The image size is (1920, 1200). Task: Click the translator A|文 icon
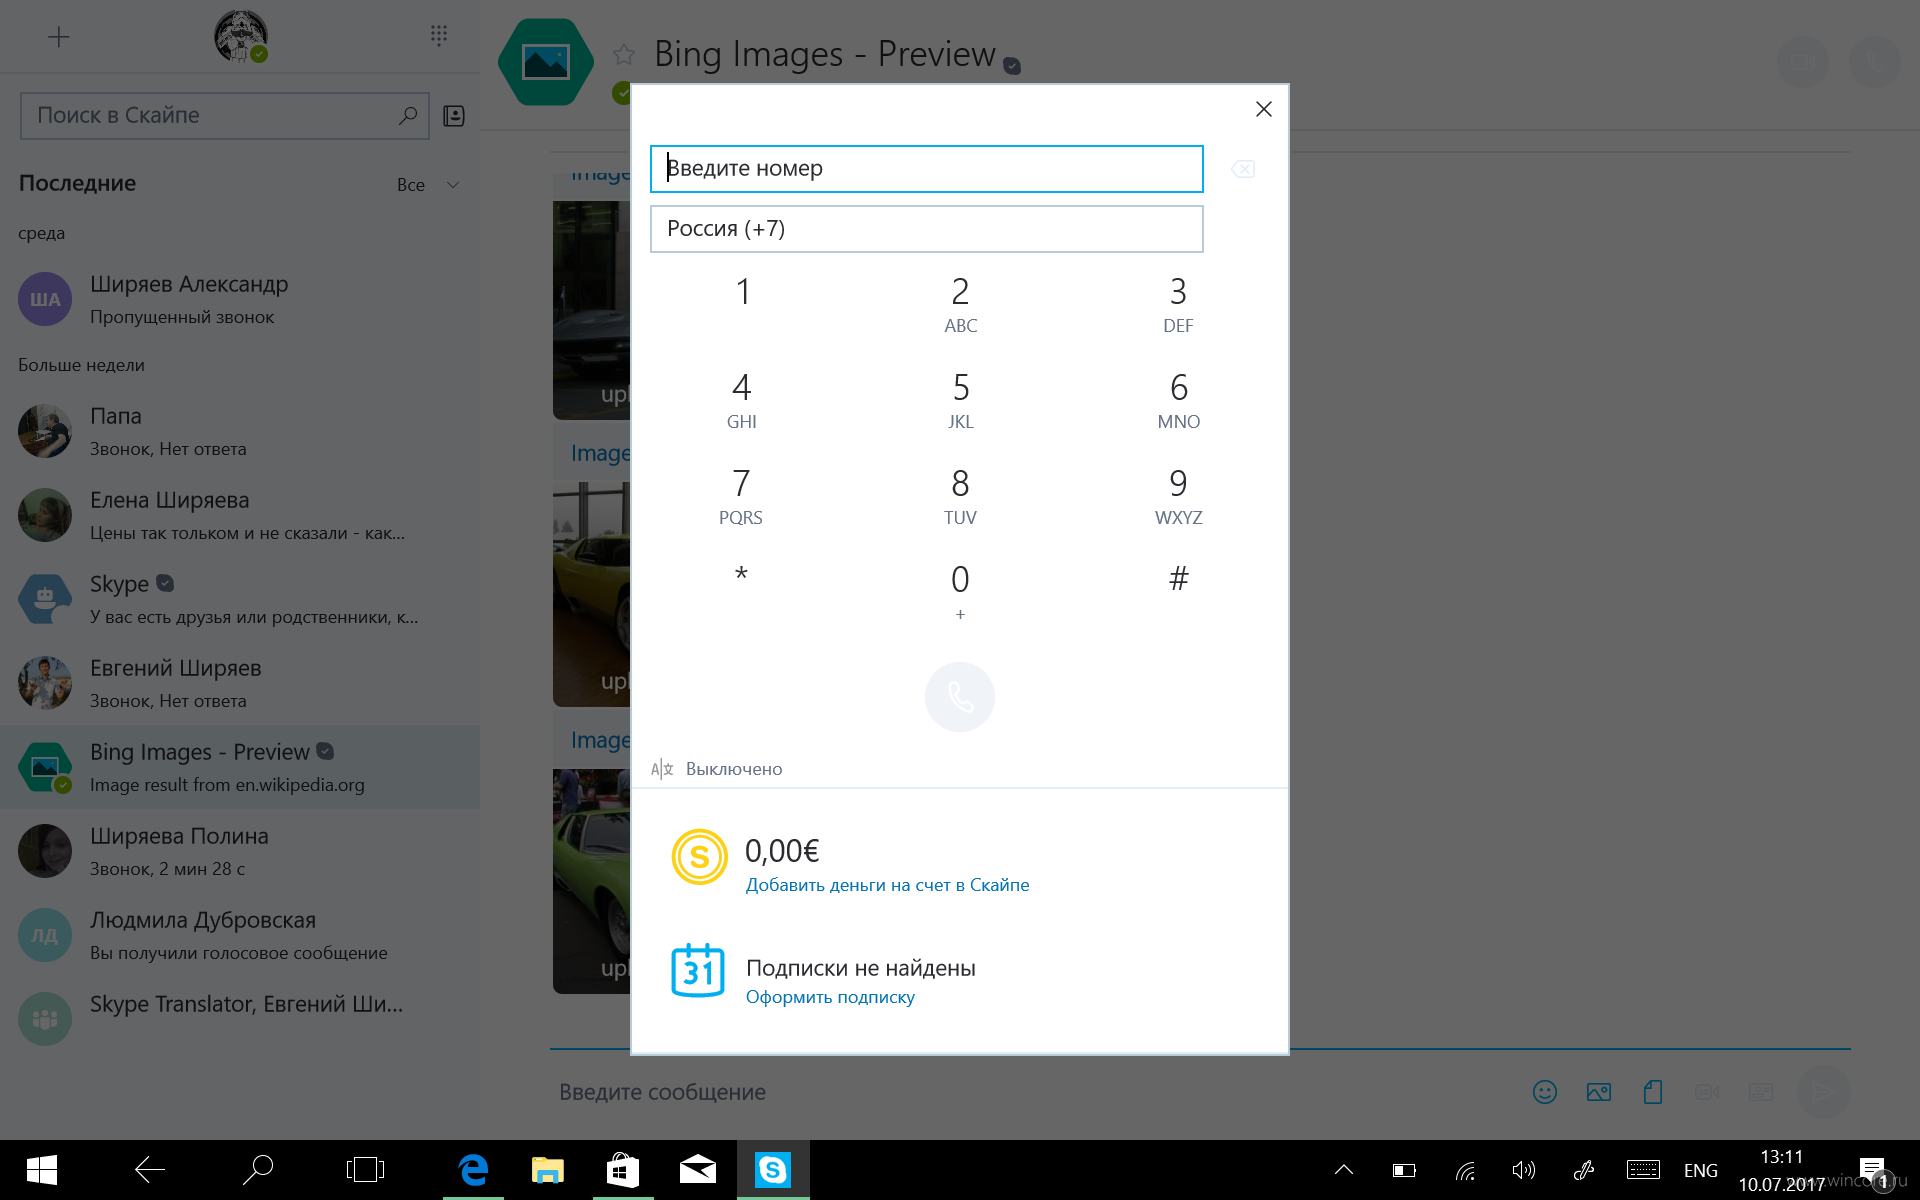662,769
